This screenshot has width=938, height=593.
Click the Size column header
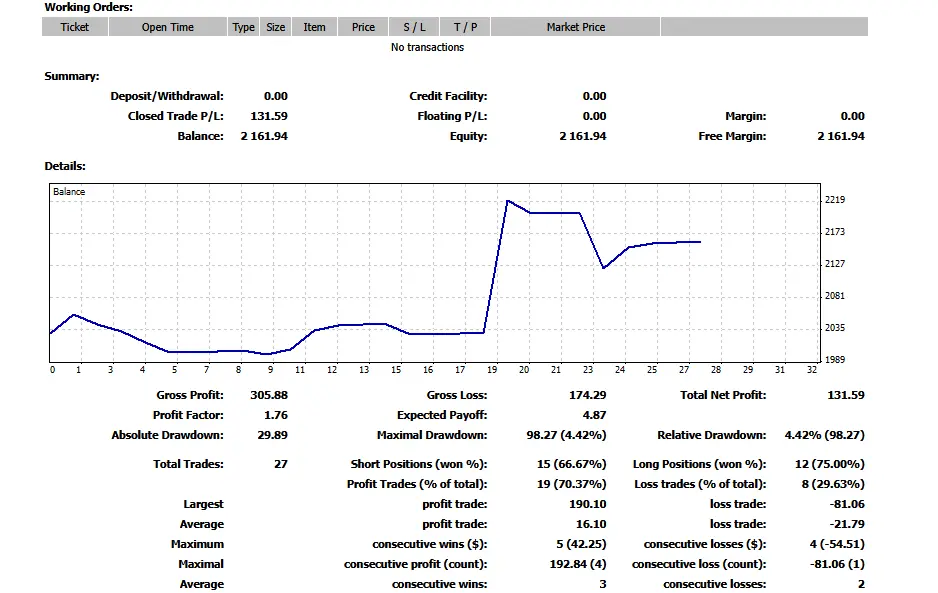tap(276, 27)
